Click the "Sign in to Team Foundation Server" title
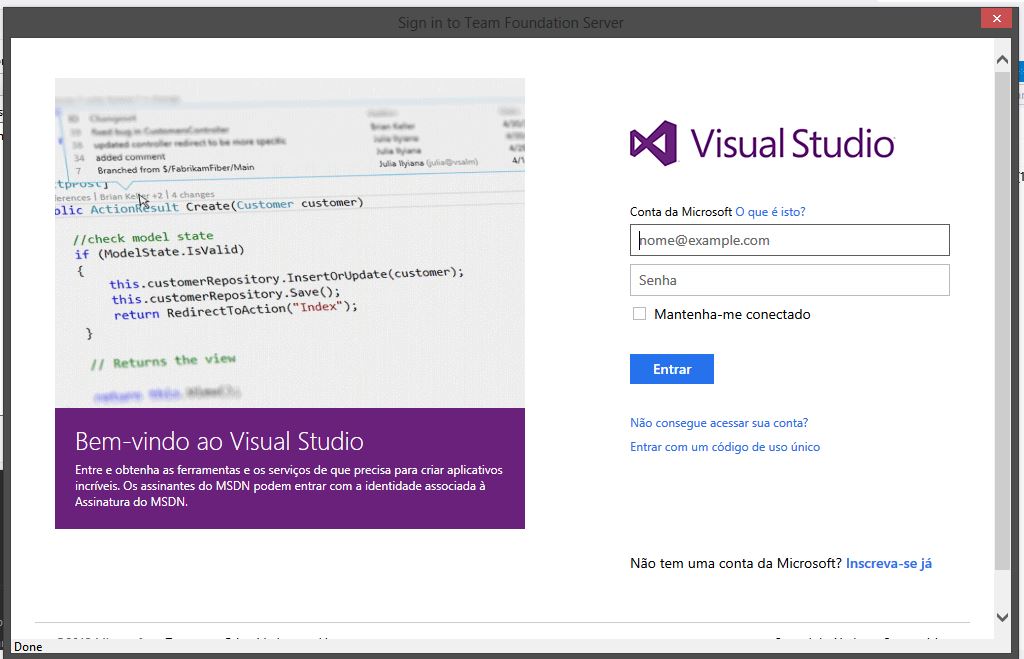 (511, 23)
